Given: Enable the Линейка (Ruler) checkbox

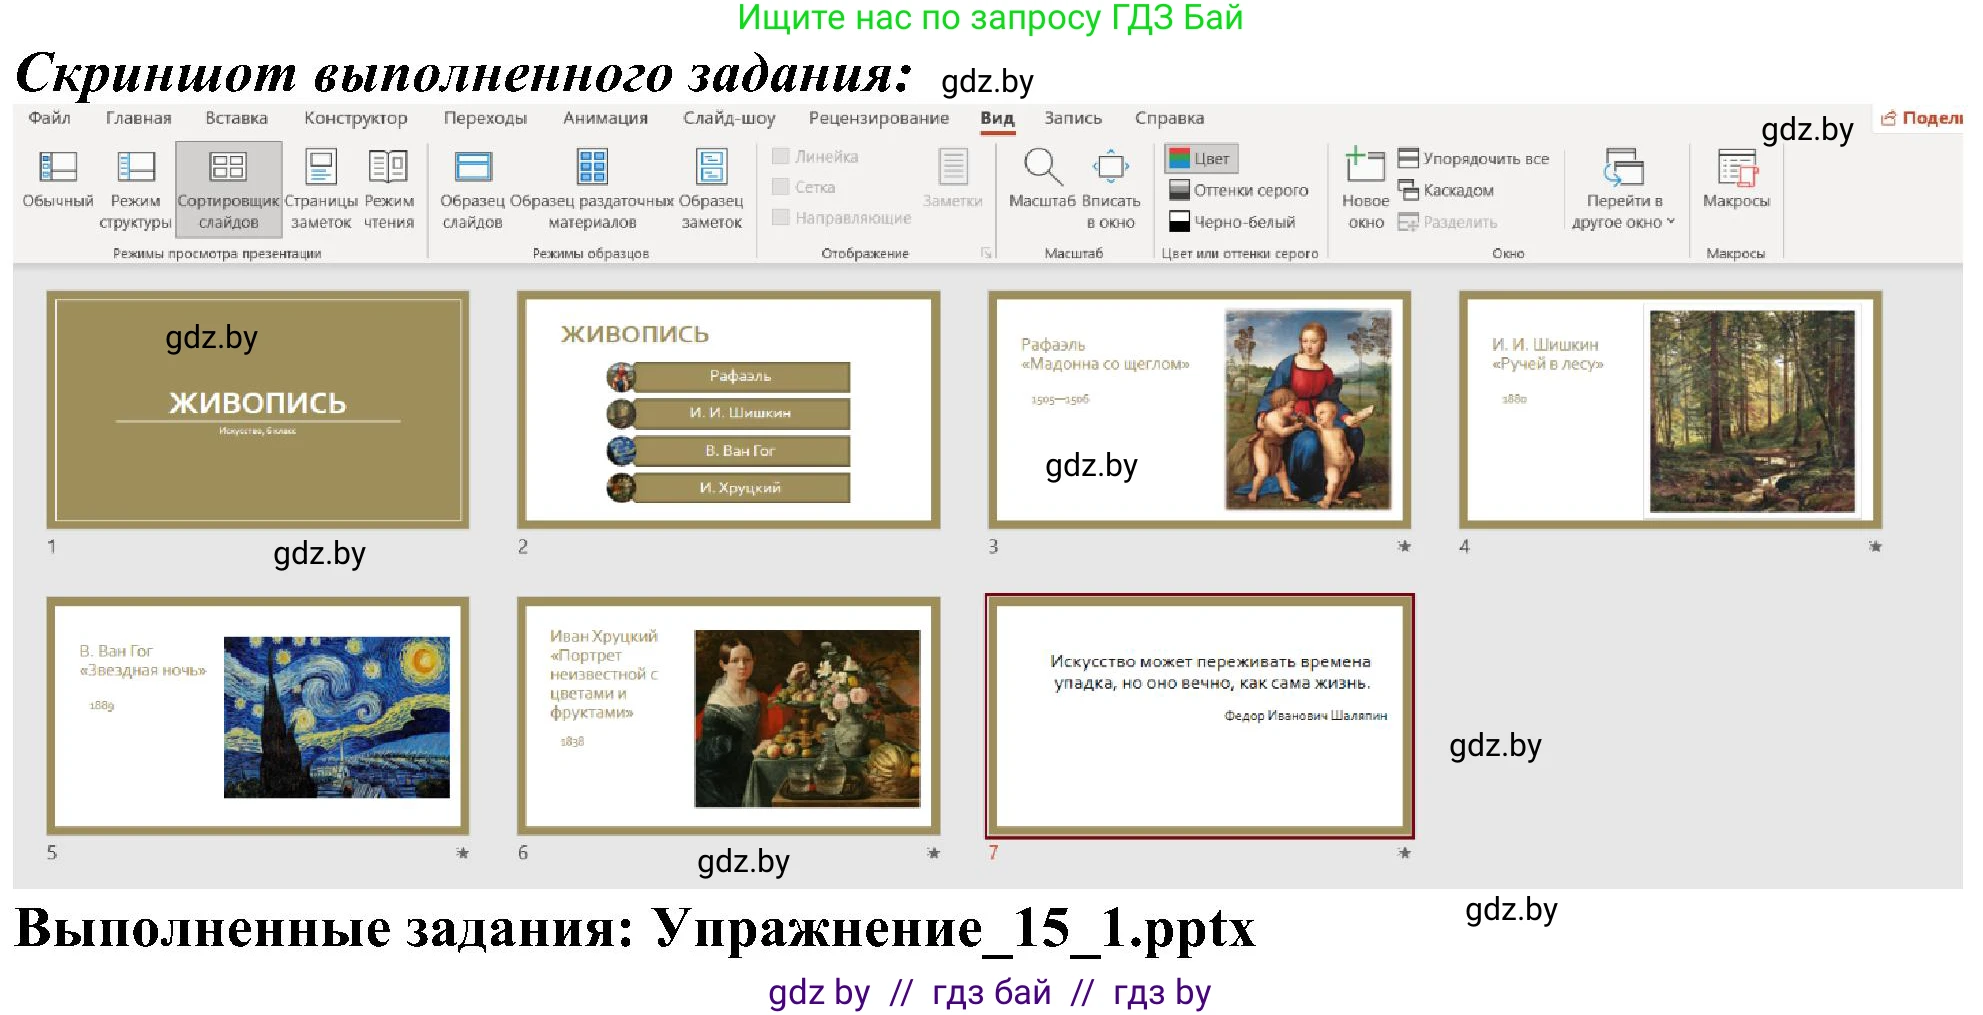Looking at the screenshot, I should coord(781,156).
